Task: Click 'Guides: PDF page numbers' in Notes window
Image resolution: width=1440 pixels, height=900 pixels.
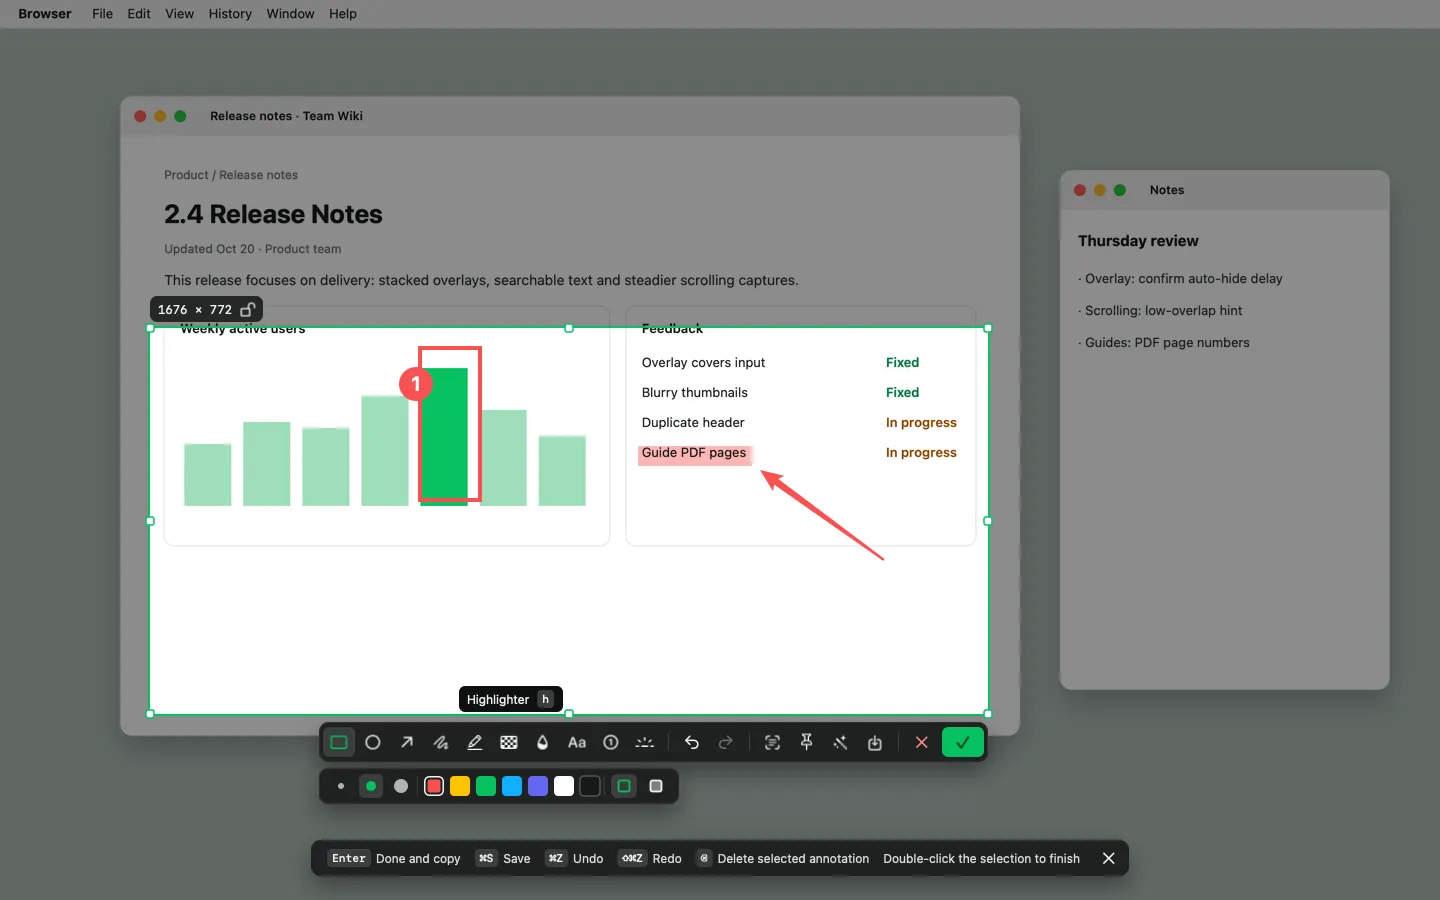Action: coord(1164,343)
